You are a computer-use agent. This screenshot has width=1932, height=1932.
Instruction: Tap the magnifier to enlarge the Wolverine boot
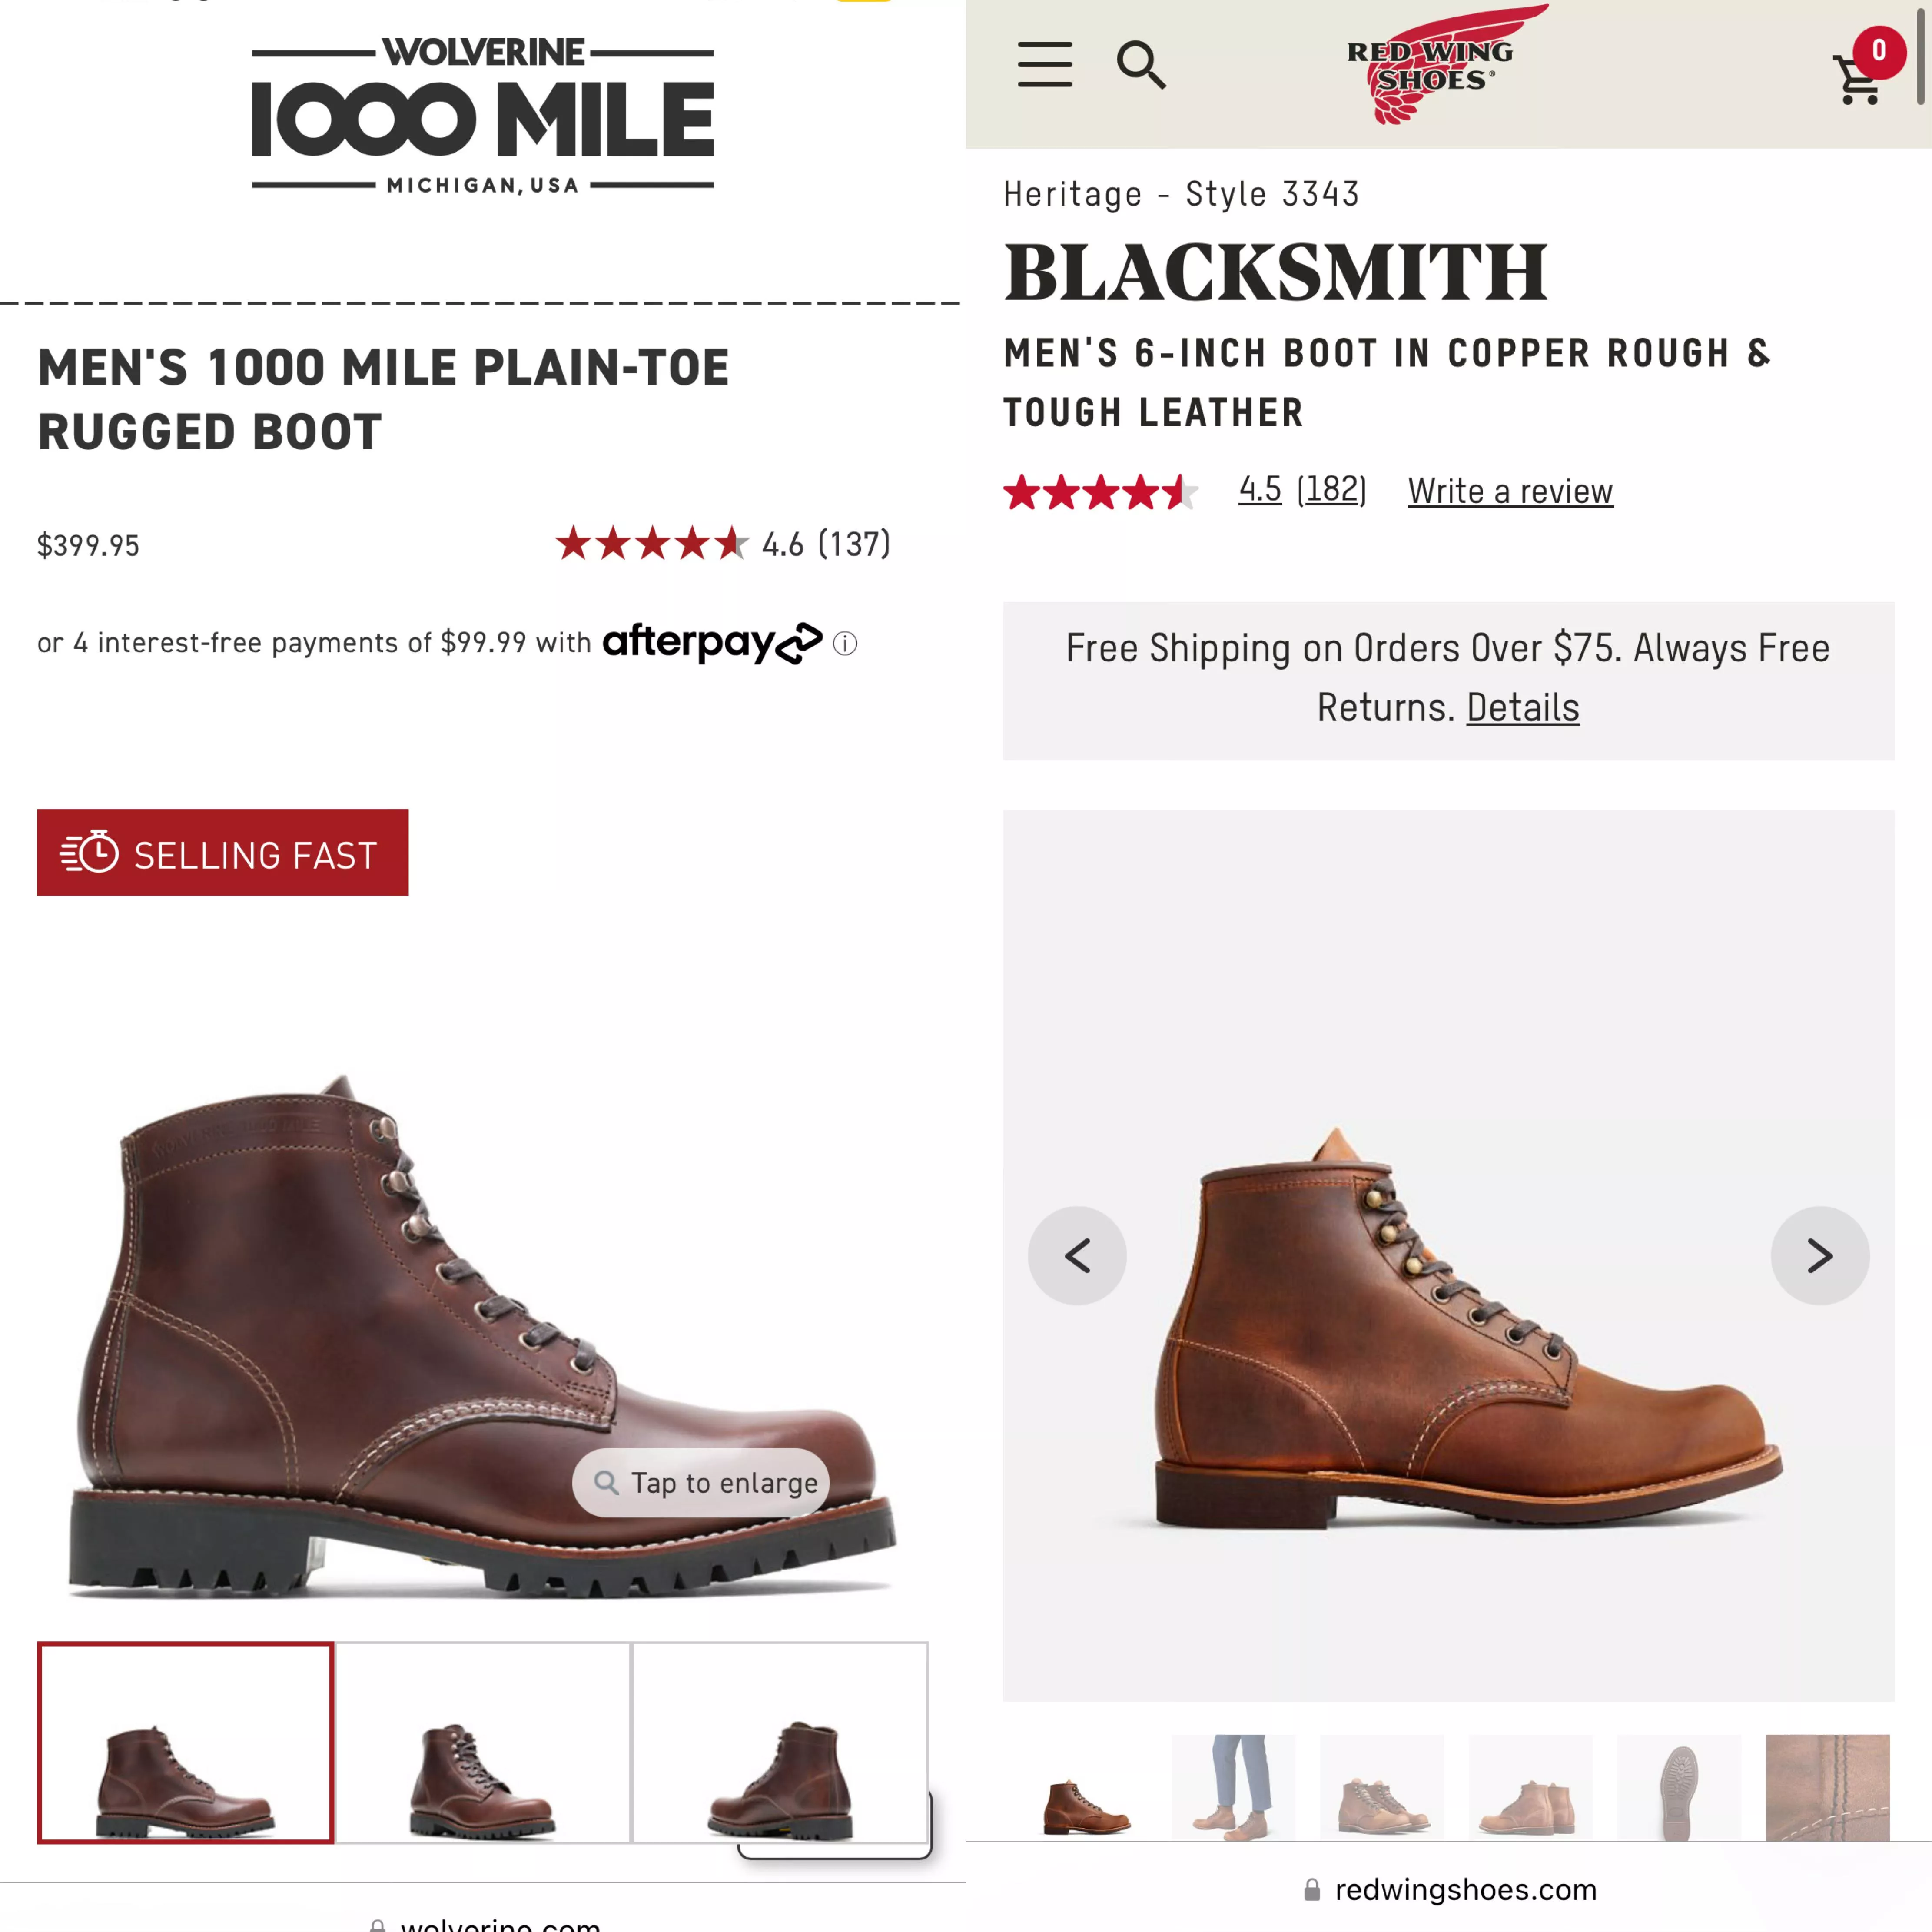(x=700, y=1483)
